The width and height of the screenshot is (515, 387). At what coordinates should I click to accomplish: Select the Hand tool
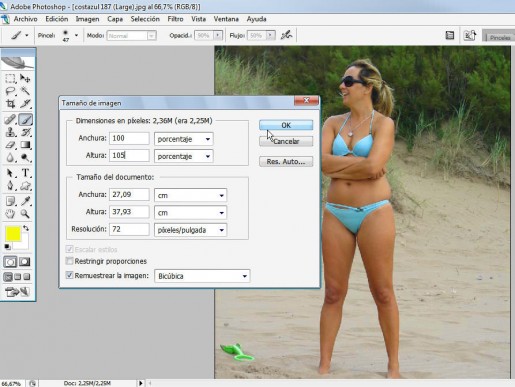[10, 214]
